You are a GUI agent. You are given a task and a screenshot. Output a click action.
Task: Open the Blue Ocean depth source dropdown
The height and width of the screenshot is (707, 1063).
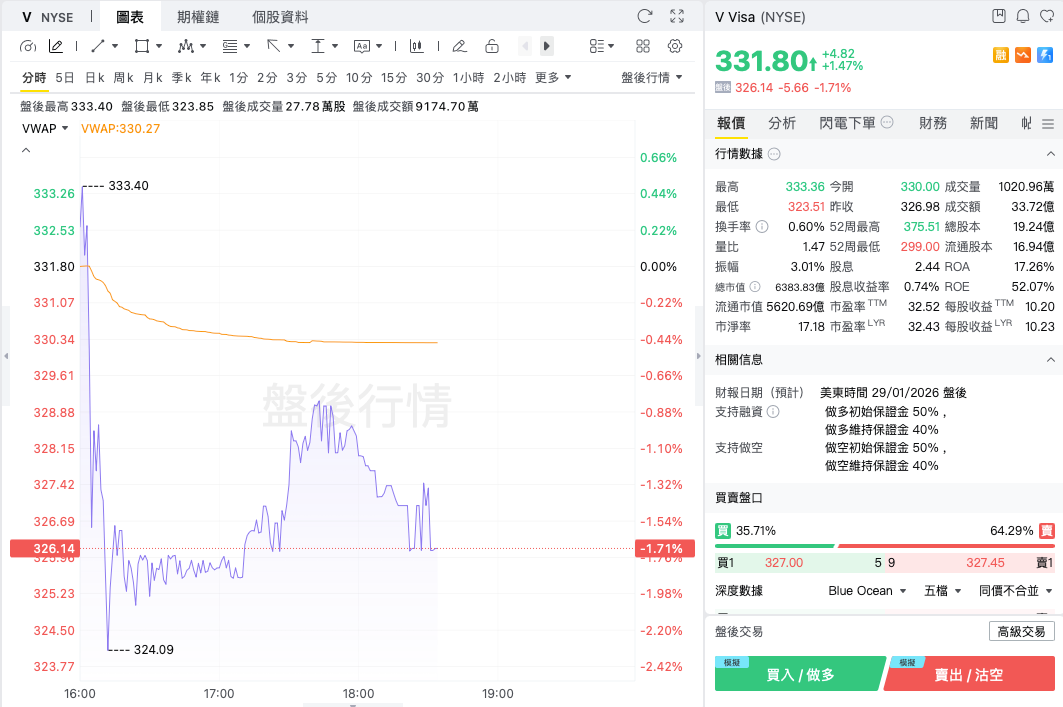tap(867, 591)
